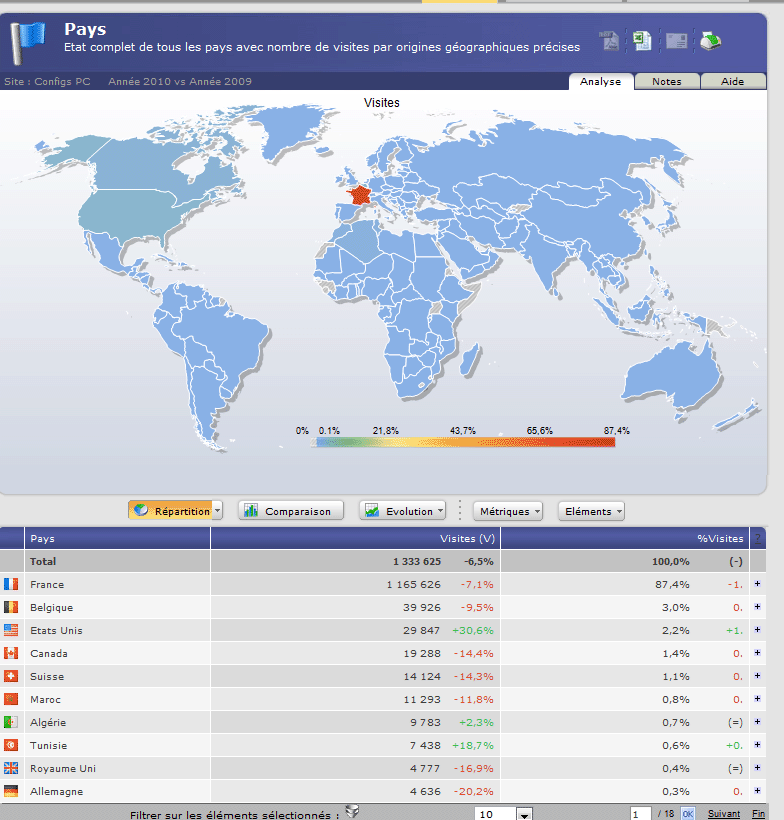Click the France flag icon
This screenshot has height=820, width=784.
point(11,584)
